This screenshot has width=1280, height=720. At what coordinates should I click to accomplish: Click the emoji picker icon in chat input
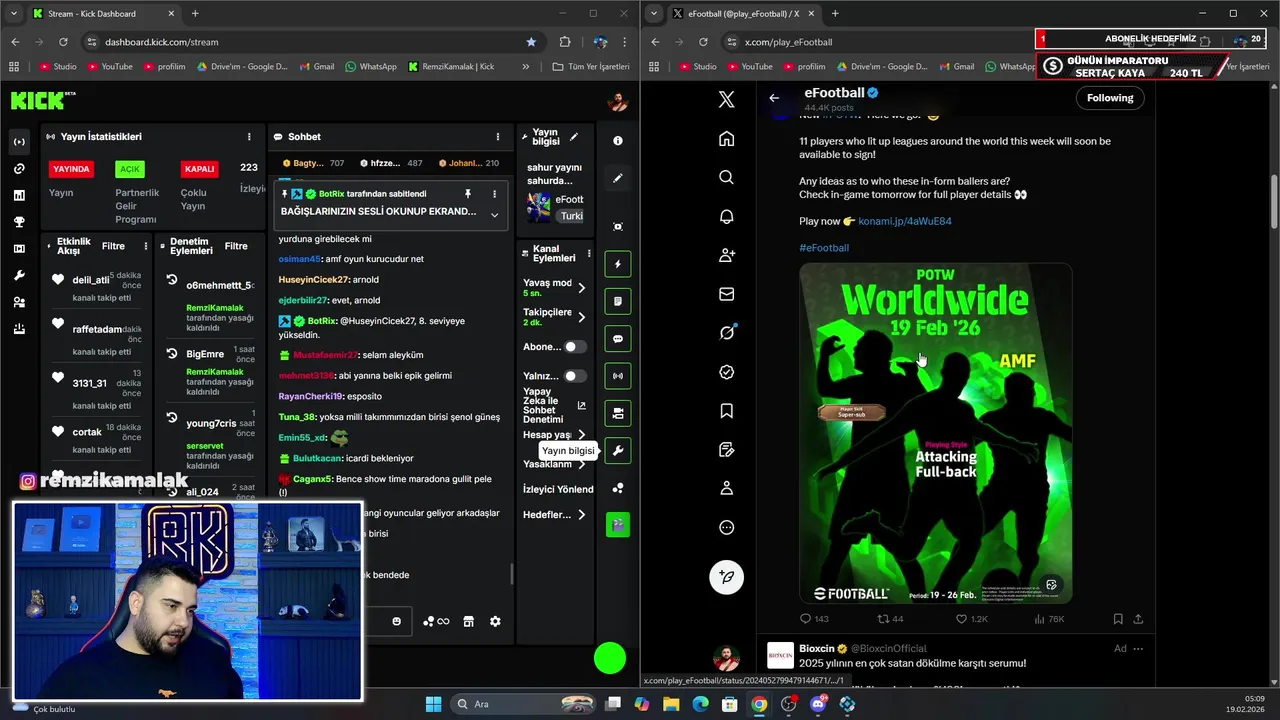(396, 622)
